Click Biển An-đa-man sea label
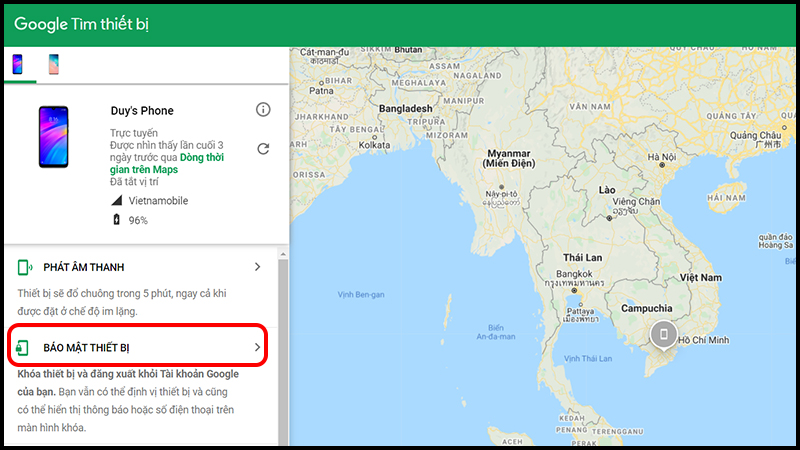This screenshot has width=800, height=450. [495, 332]
